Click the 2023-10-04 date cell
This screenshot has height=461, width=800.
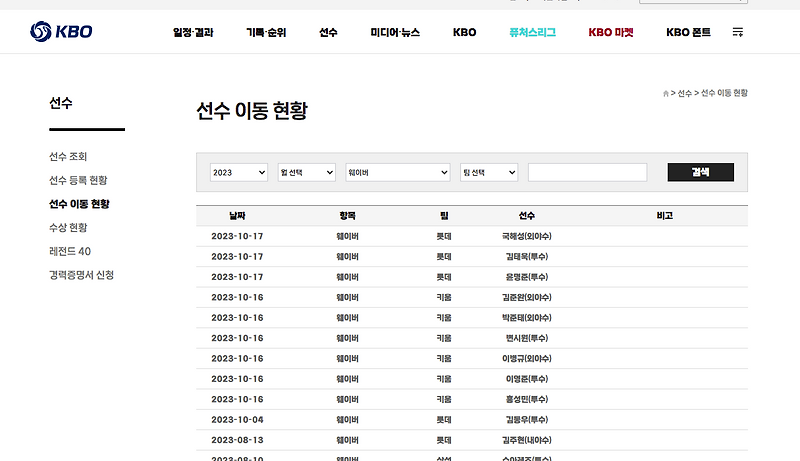(x=237, y=420)
